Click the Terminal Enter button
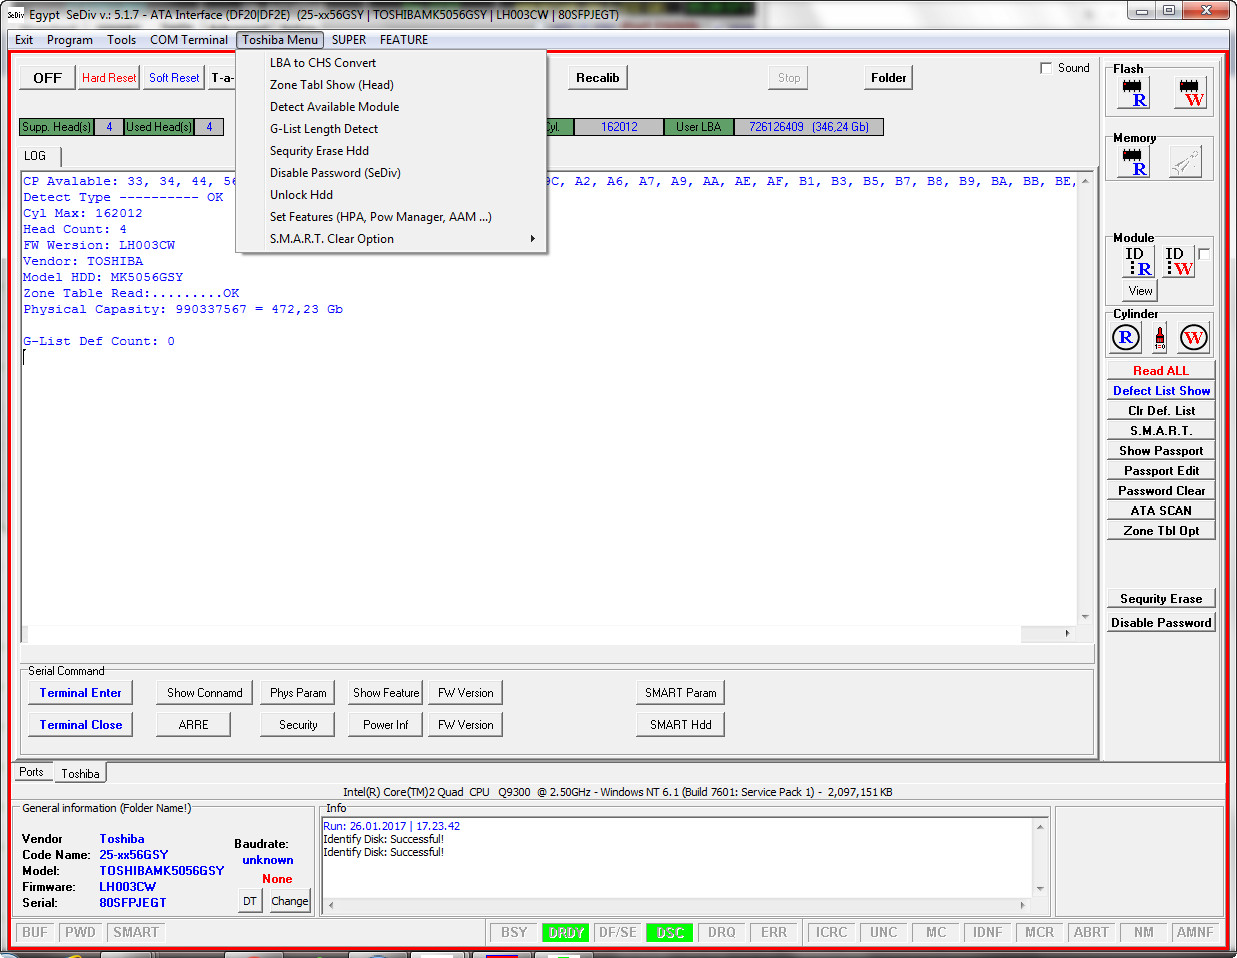This screenshot has width=1237, height=958. pyautogui.click(x=81, y=693)
